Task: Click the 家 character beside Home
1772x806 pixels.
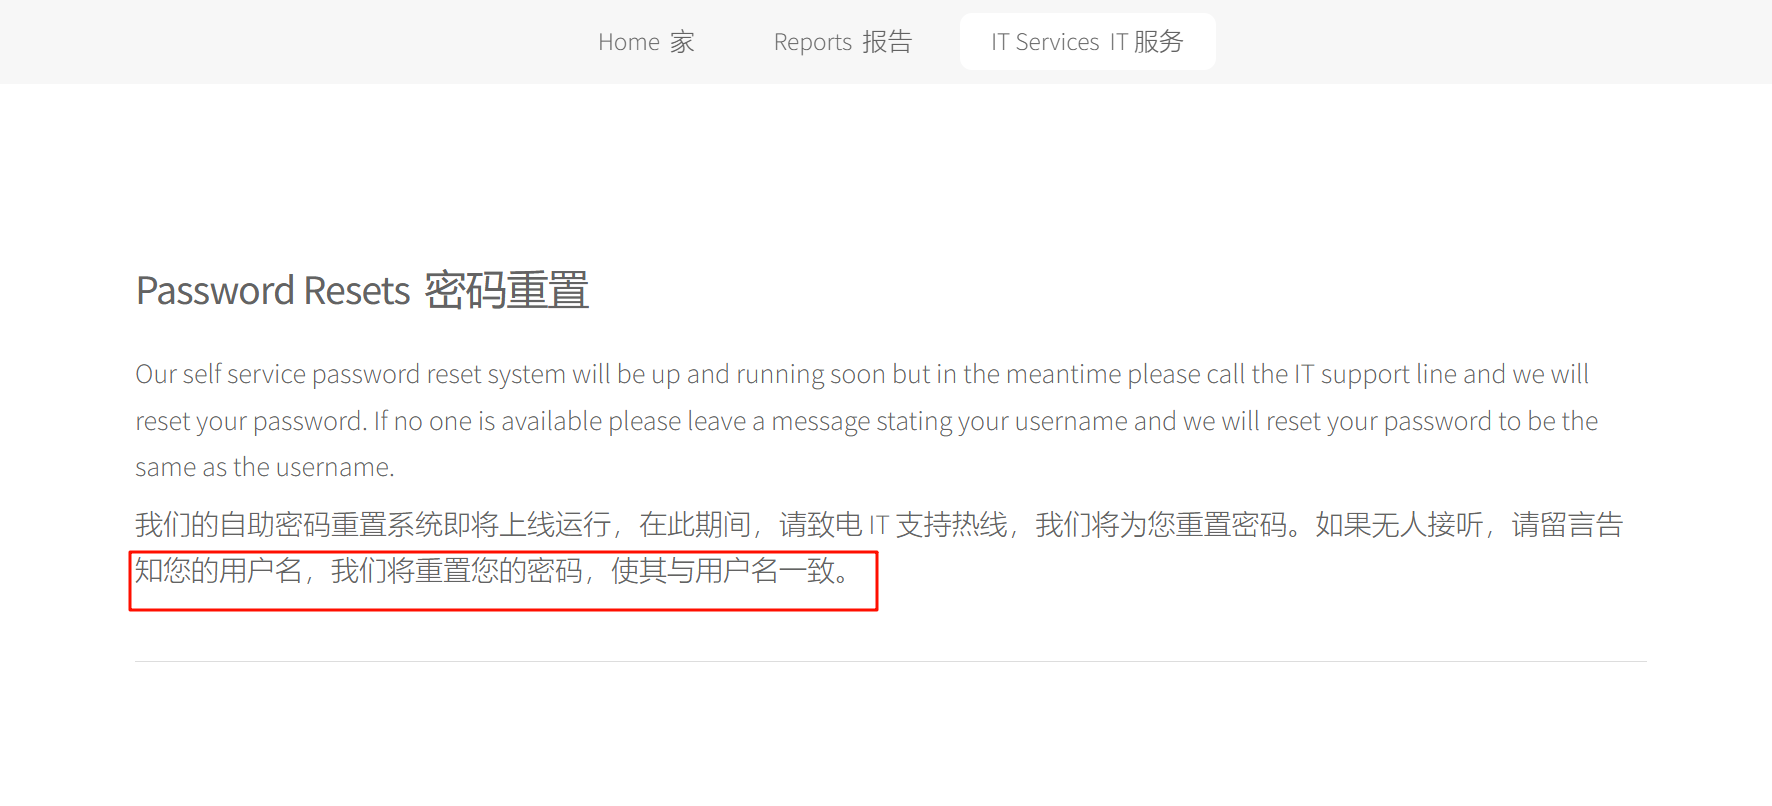Action: (682, 42)
